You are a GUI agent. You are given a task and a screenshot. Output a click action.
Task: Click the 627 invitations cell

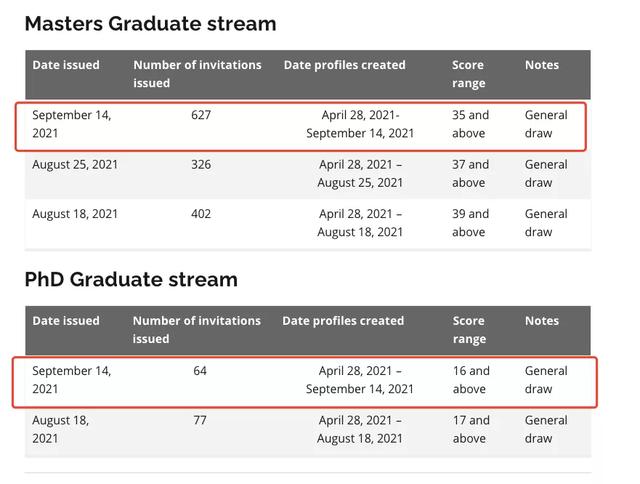point(201,115)
